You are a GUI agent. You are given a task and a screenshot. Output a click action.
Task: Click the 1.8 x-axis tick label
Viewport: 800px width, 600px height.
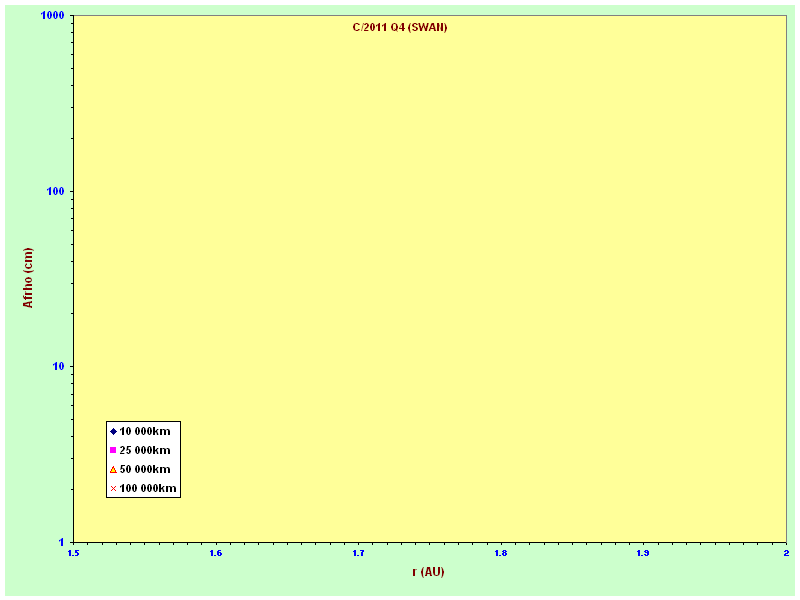tap(501, 554)
